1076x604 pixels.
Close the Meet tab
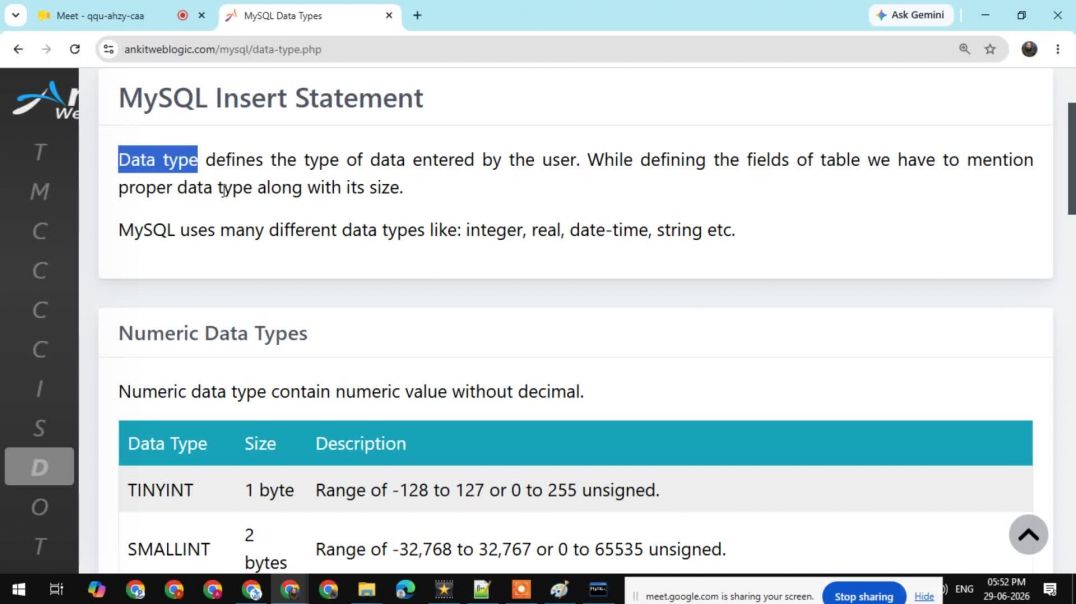[201, 15]
